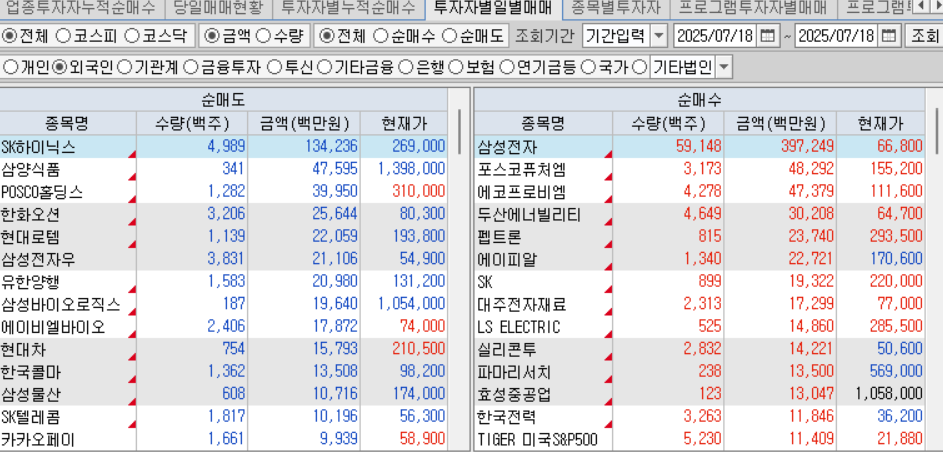Select 개인 investor radio button
The image size is (943, 452).
point(11,67)
